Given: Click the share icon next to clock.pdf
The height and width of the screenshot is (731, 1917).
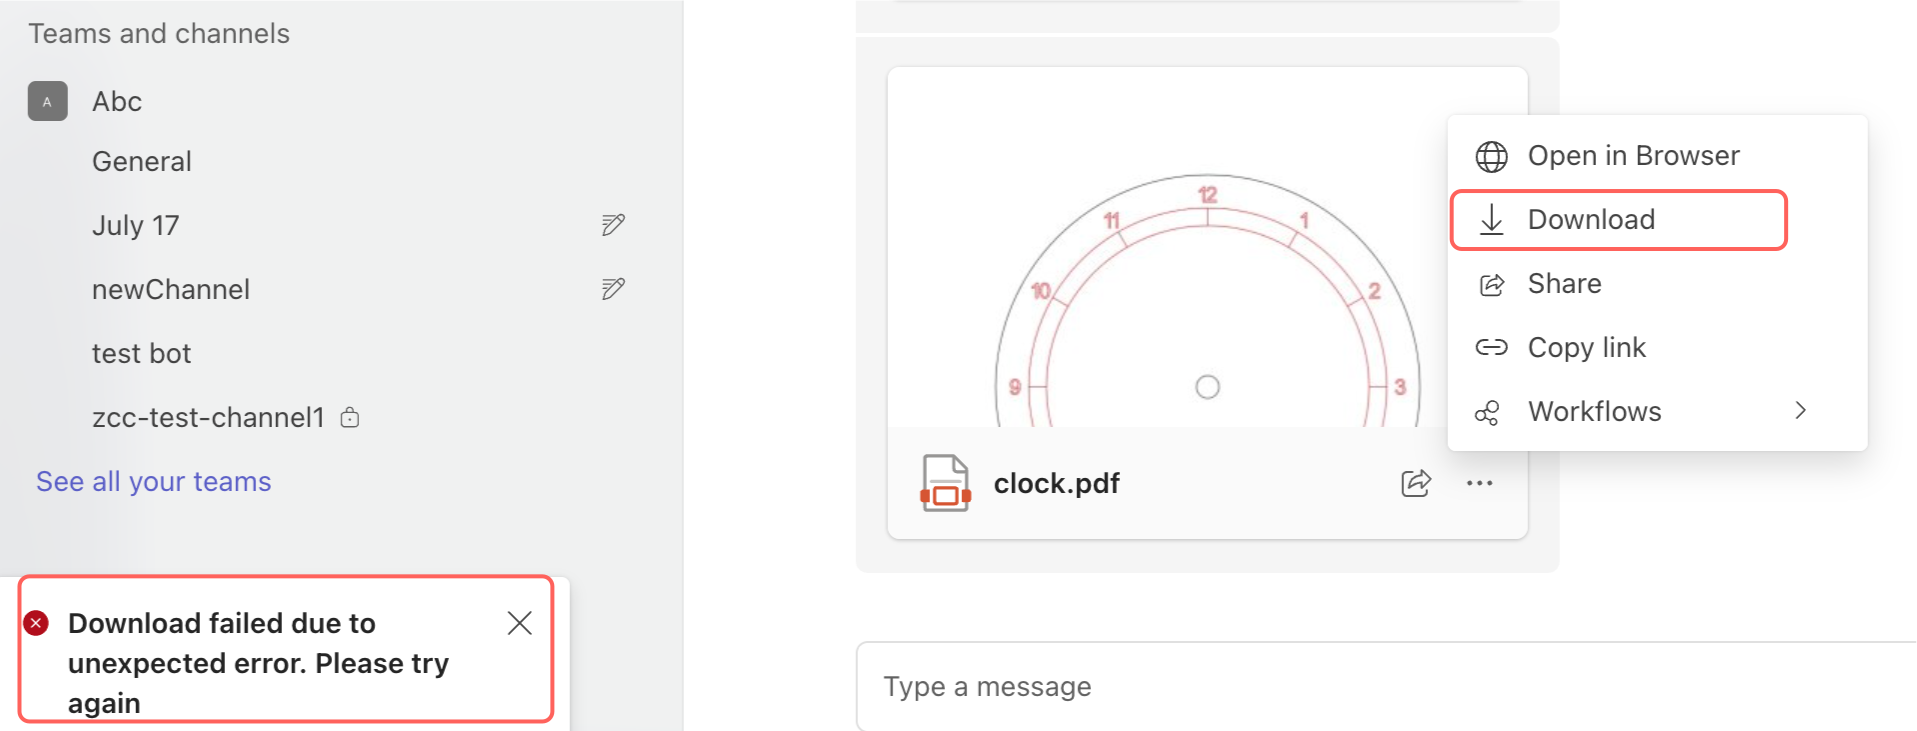Looking at the screenshot, I should 1416,483.
